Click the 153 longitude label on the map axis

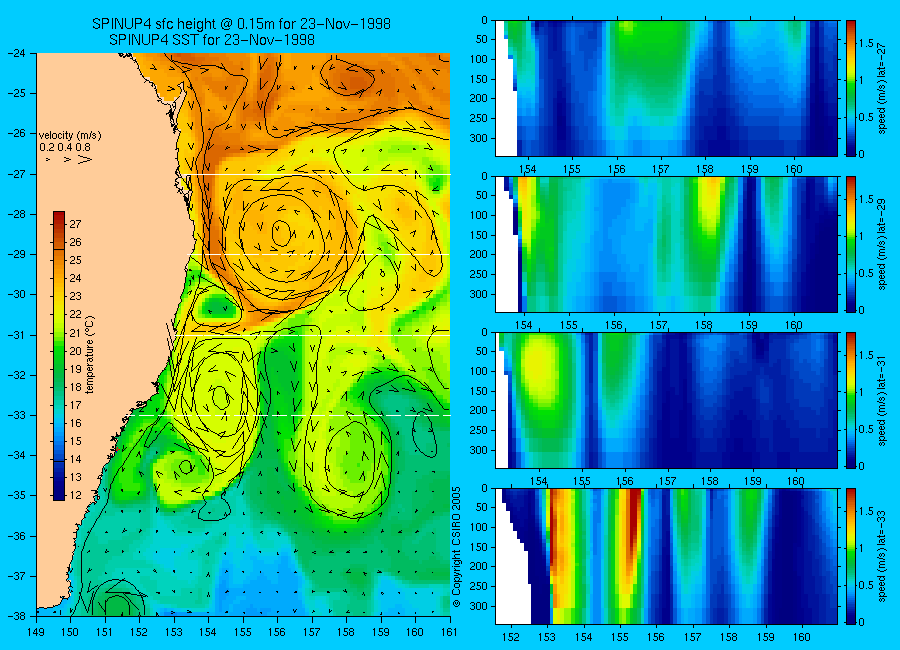(x=174, y=632)
